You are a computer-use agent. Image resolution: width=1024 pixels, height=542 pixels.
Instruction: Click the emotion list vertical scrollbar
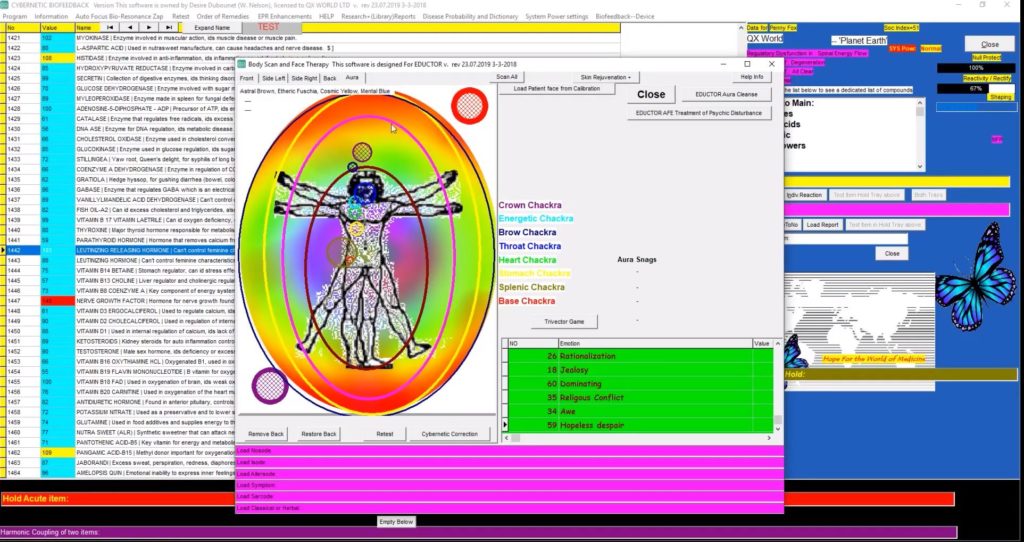tap(777, 385)
